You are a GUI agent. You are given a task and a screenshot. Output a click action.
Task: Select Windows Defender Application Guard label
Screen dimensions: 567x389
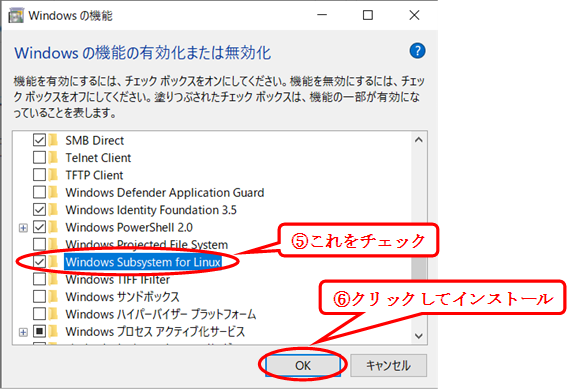[x=165, y=192]
